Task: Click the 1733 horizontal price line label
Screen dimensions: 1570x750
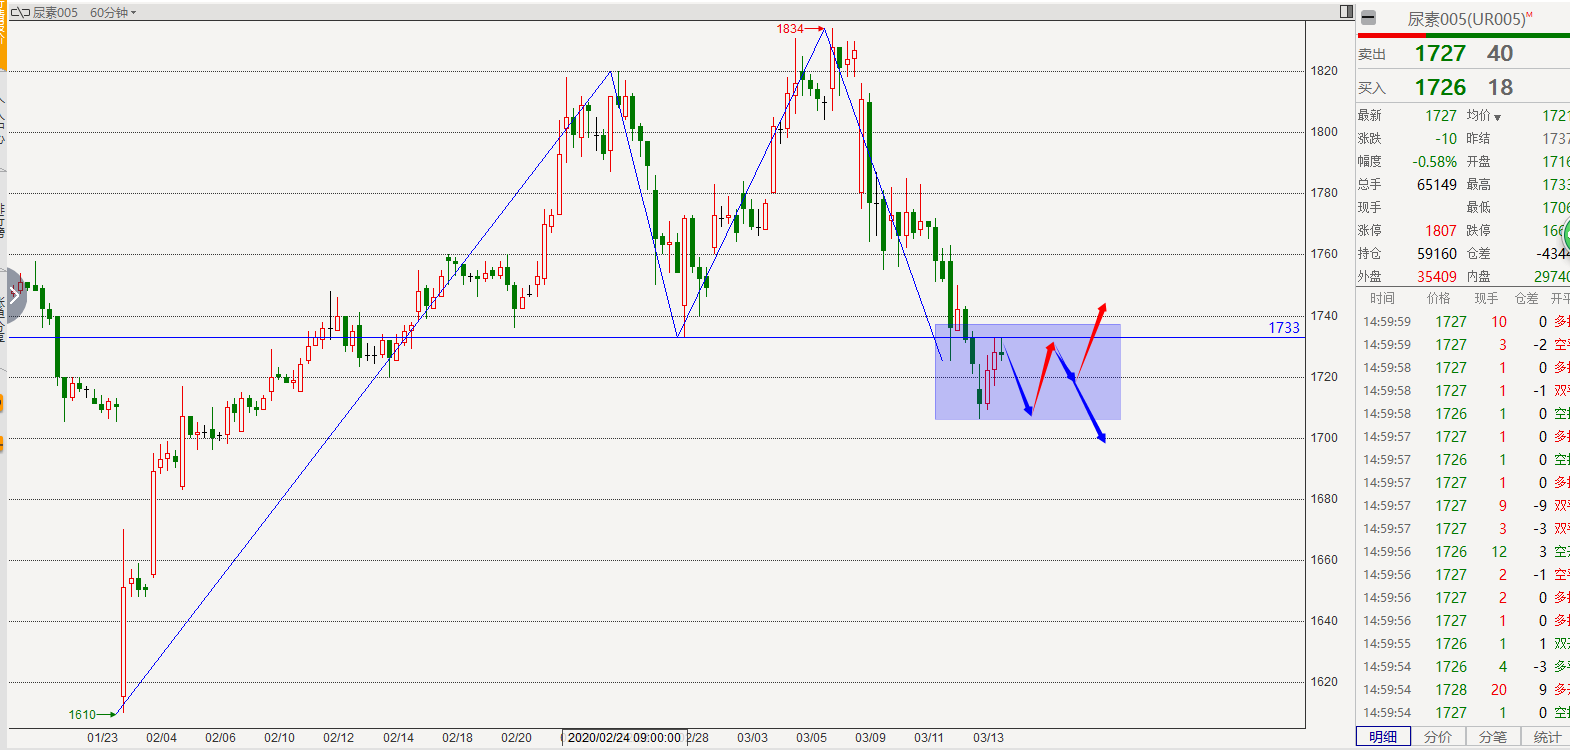Action: coord(1284,328)
